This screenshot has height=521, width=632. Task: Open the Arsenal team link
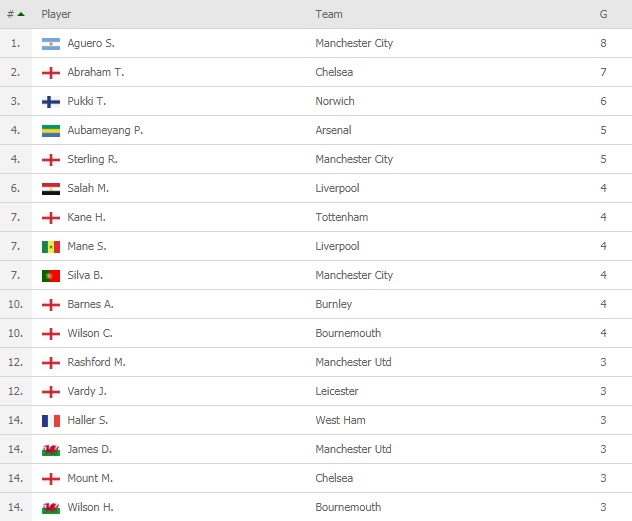(333, 131)
